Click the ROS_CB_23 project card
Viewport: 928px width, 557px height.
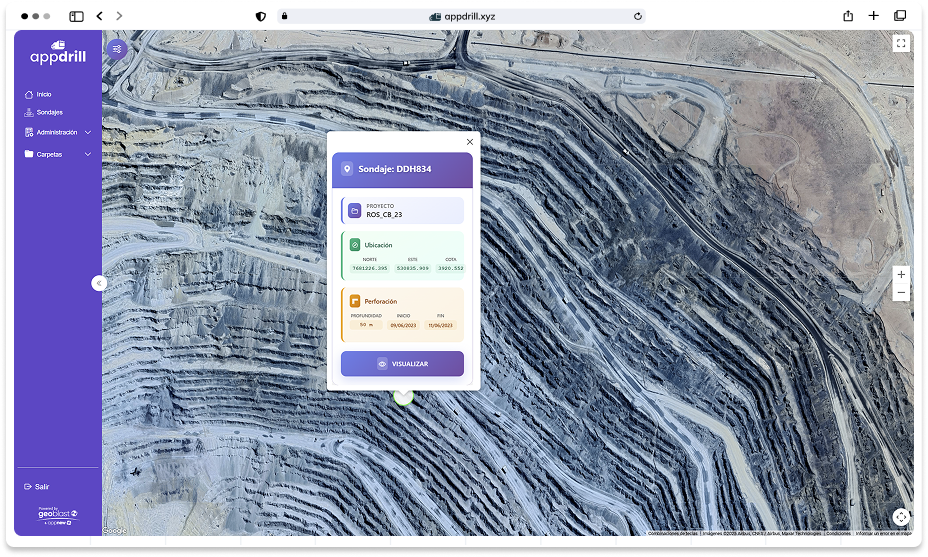(403, 211)
